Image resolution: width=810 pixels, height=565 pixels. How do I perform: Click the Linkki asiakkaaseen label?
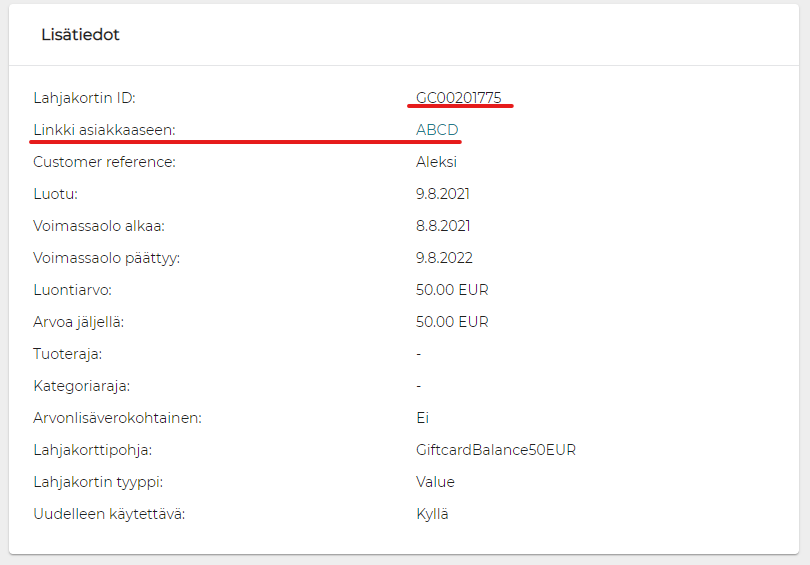click(x=104, y=130)
